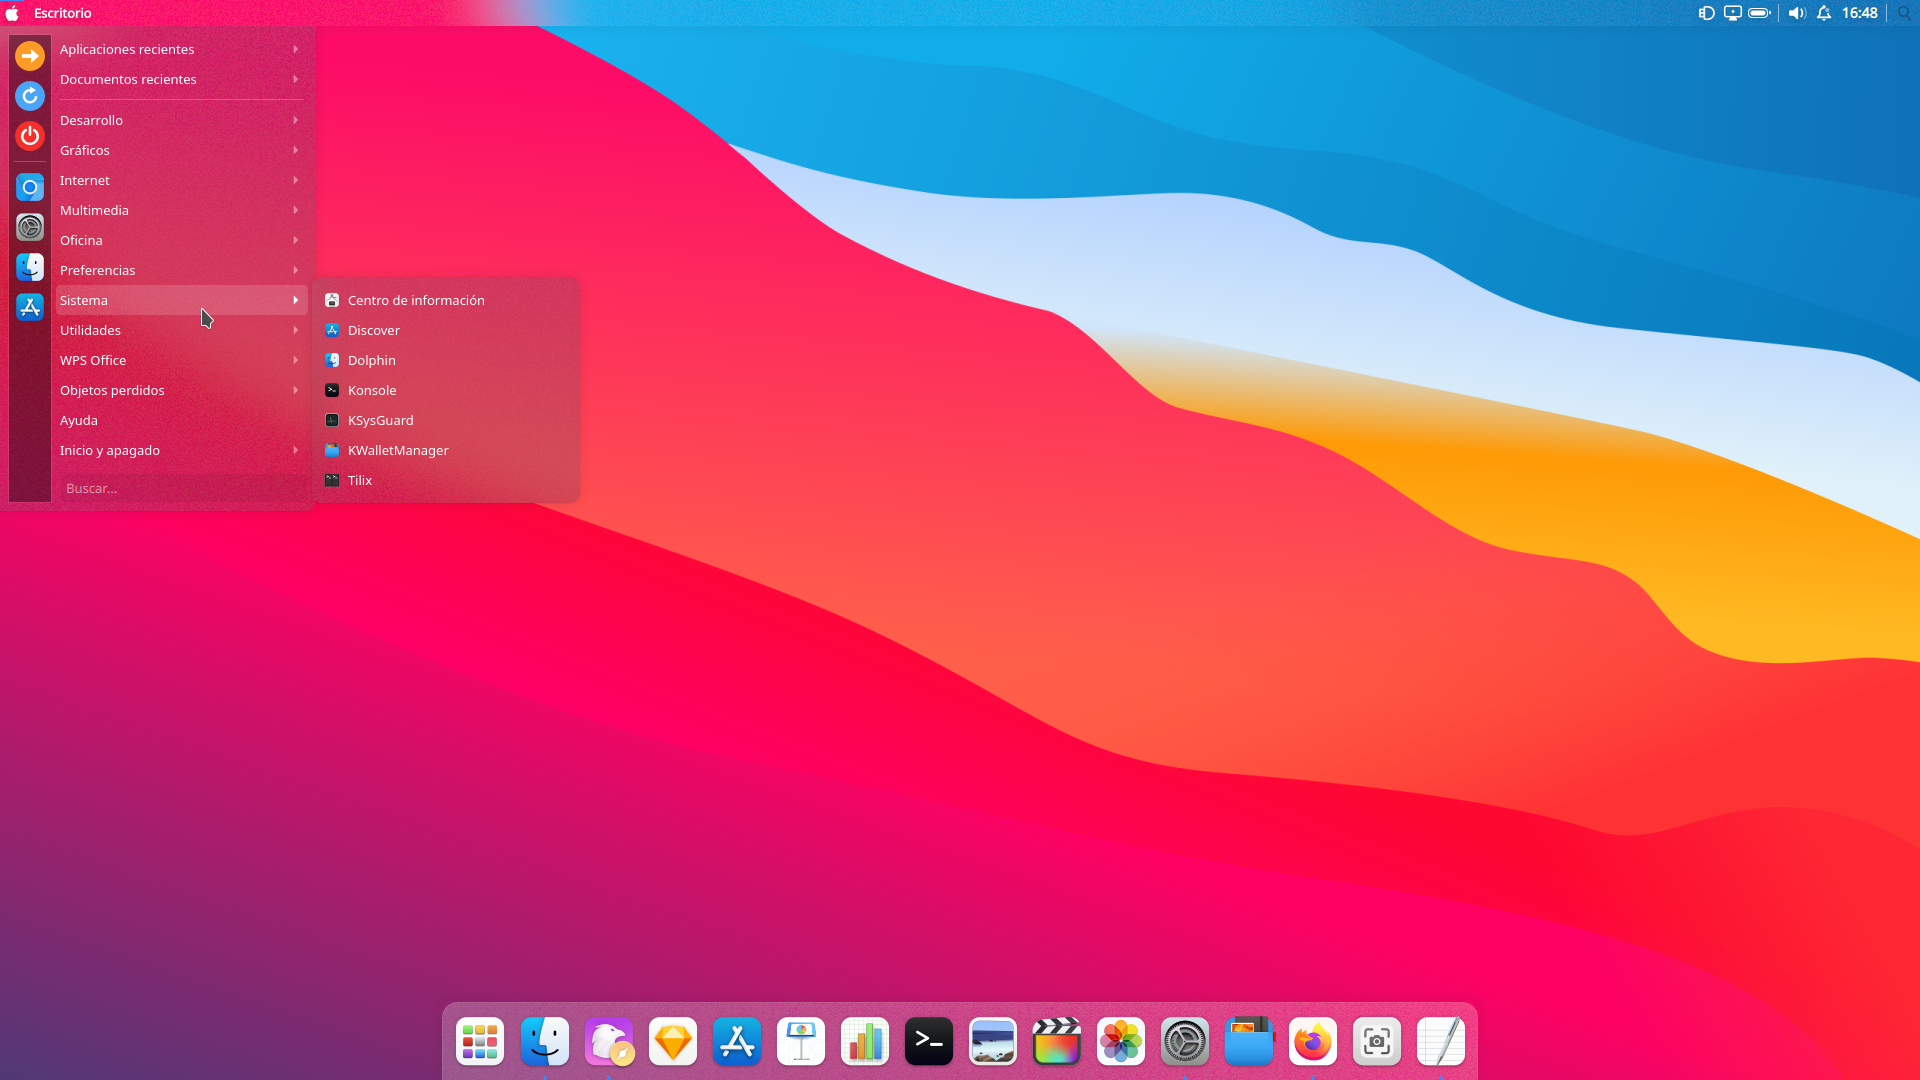The width and height of the screenshot is (1920, 1080).
Task: Open the App Store icon in menu sidebar
Action: coord(30,307)
